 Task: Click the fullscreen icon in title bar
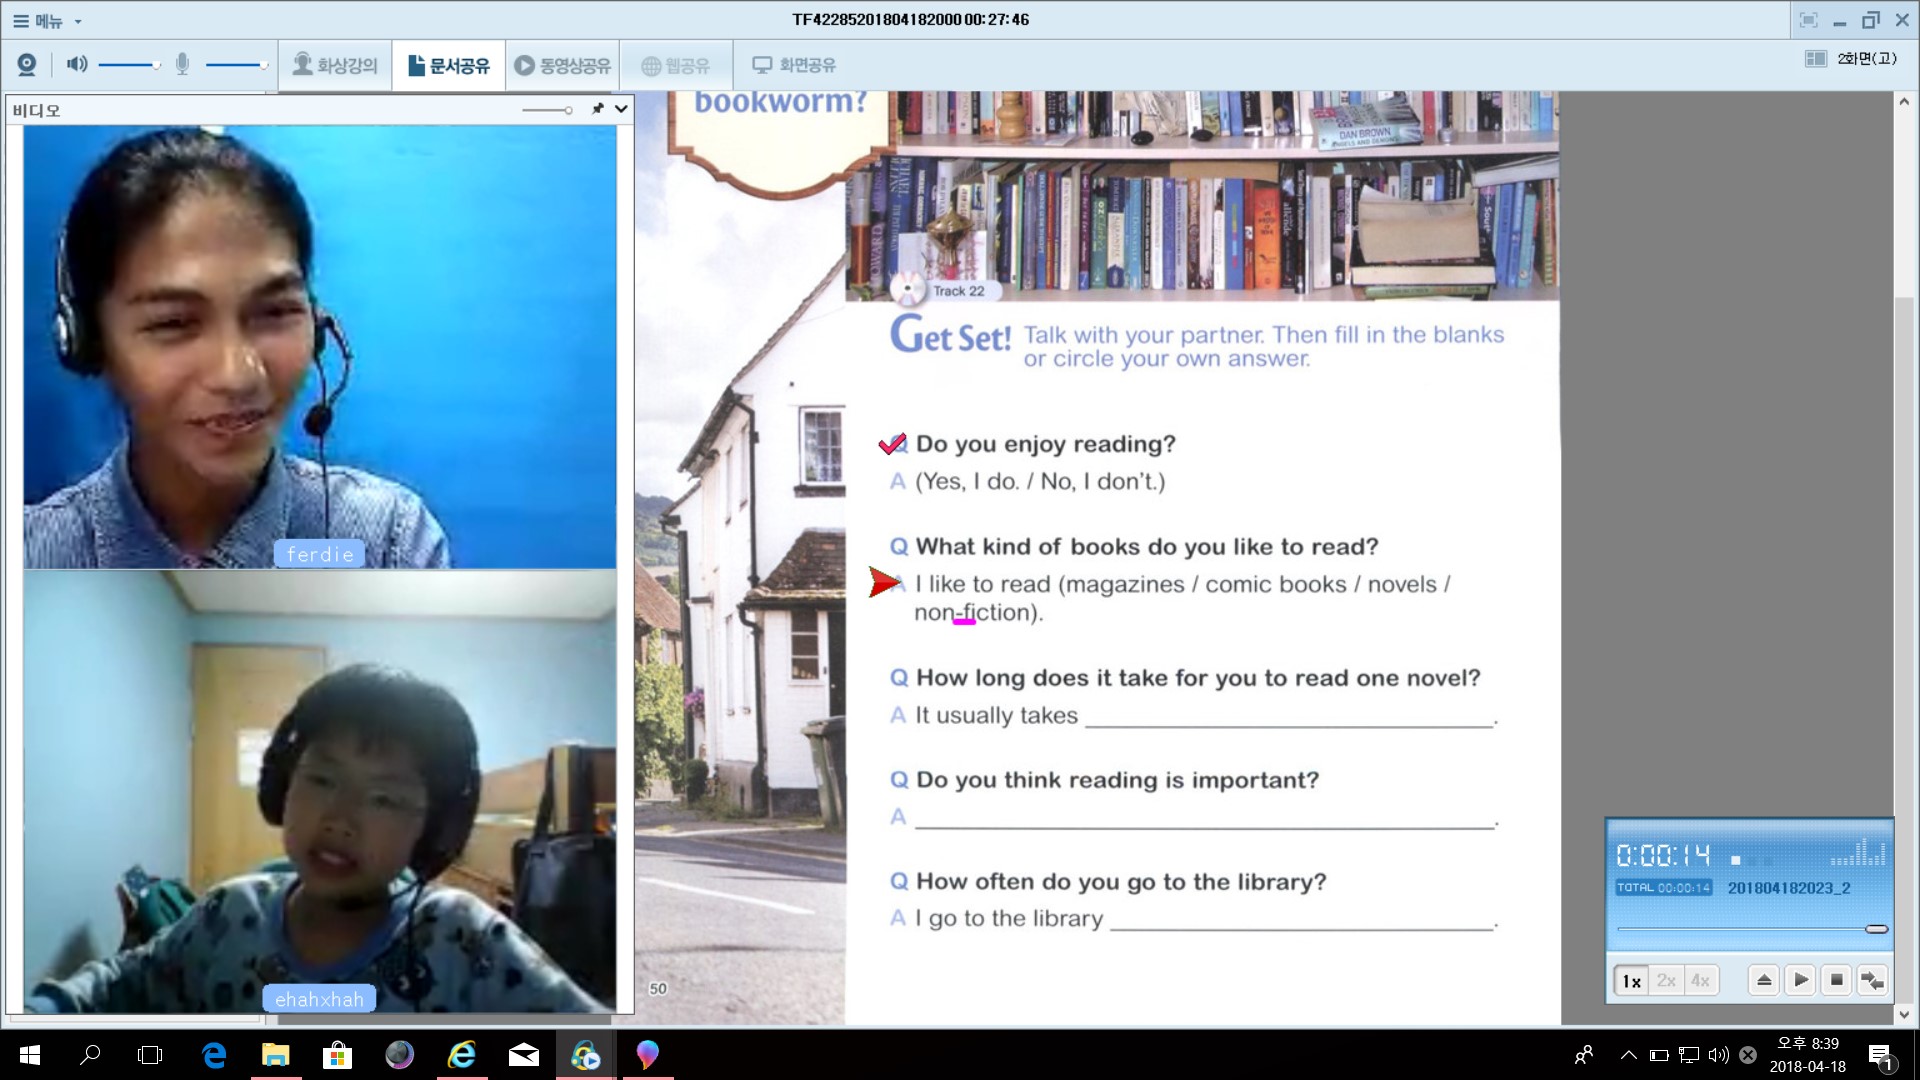[x=1808, y=20]
